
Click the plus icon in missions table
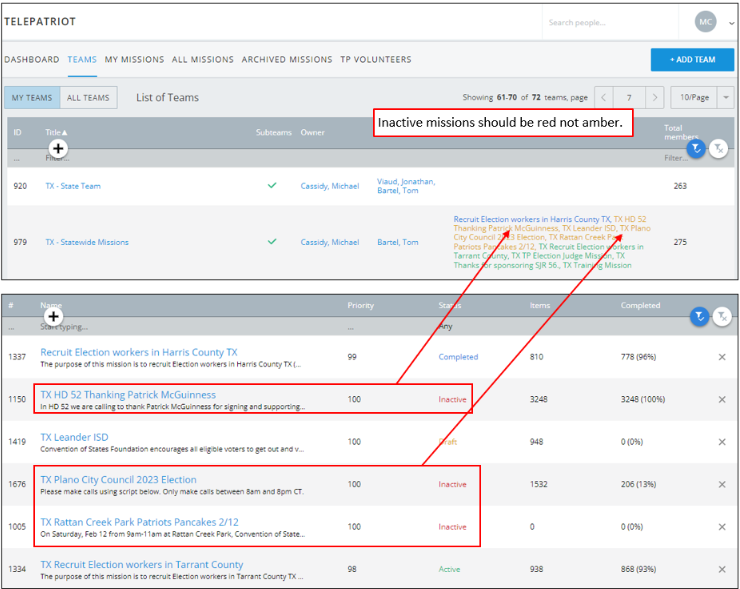pyautogui.click(x=55, y=316)
